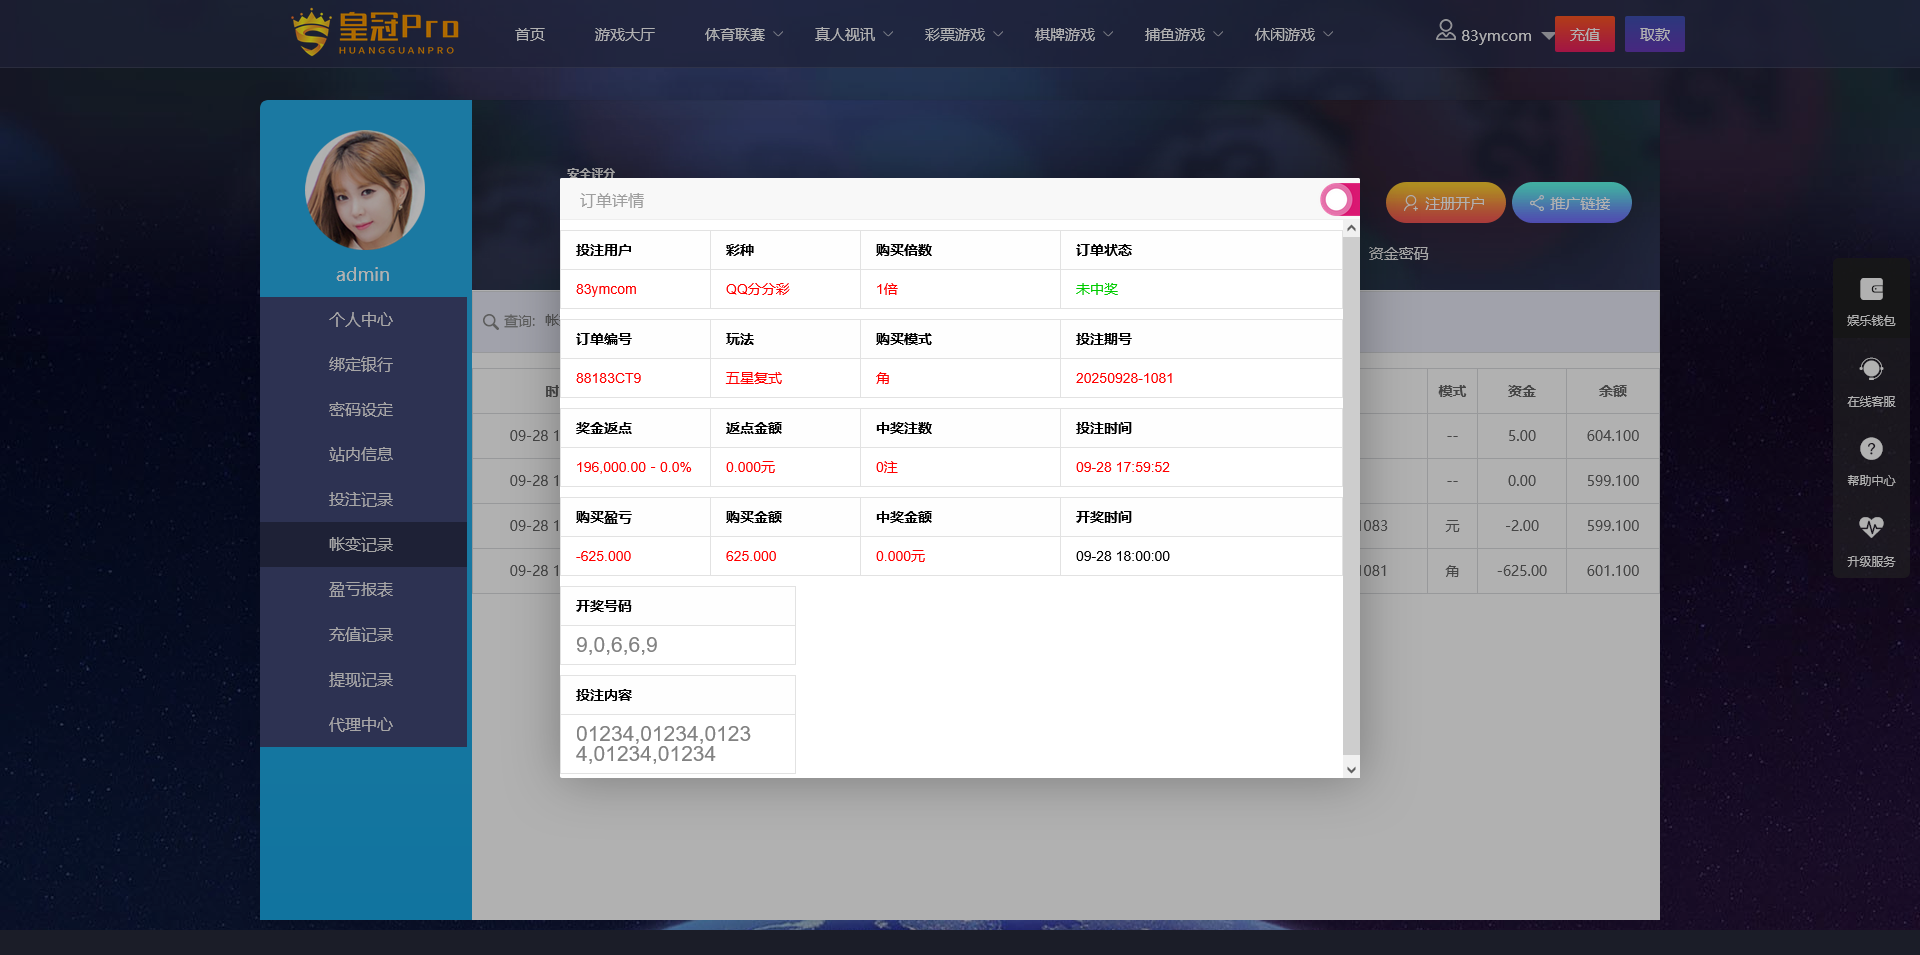Screen dimensions: 1920x955
Task: Open the 娱乐钱包 wallet icon
Action: click(x=1871, y=290)
